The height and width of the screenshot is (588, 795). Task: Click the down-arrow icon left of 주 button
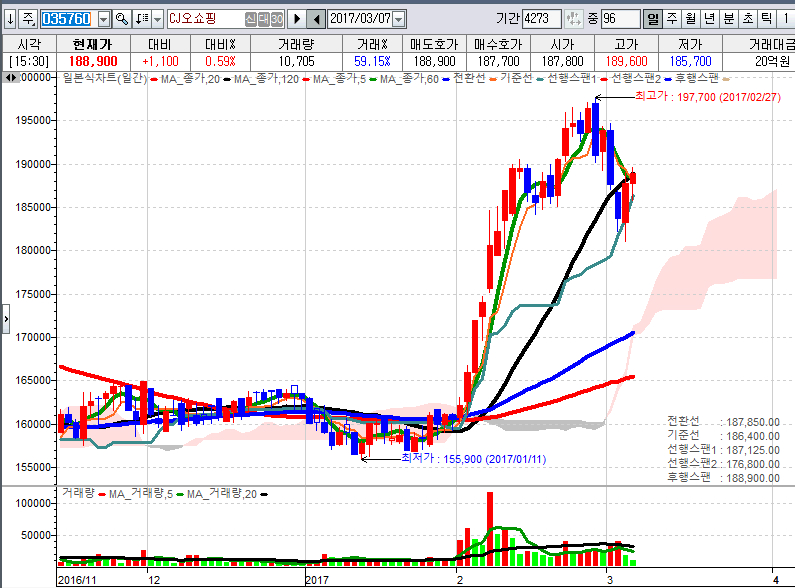pos(9,19)
